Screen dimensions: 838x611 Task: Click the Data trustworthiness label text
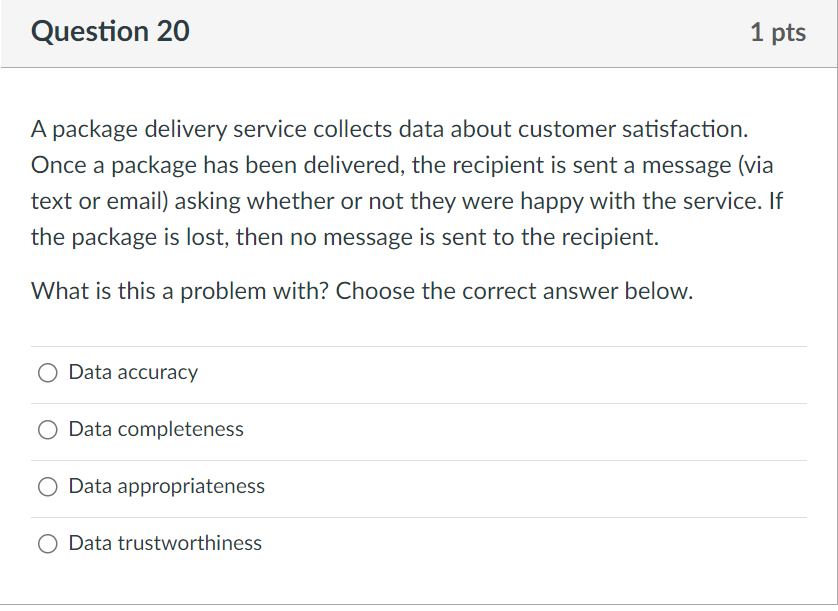tap(164, 543)
